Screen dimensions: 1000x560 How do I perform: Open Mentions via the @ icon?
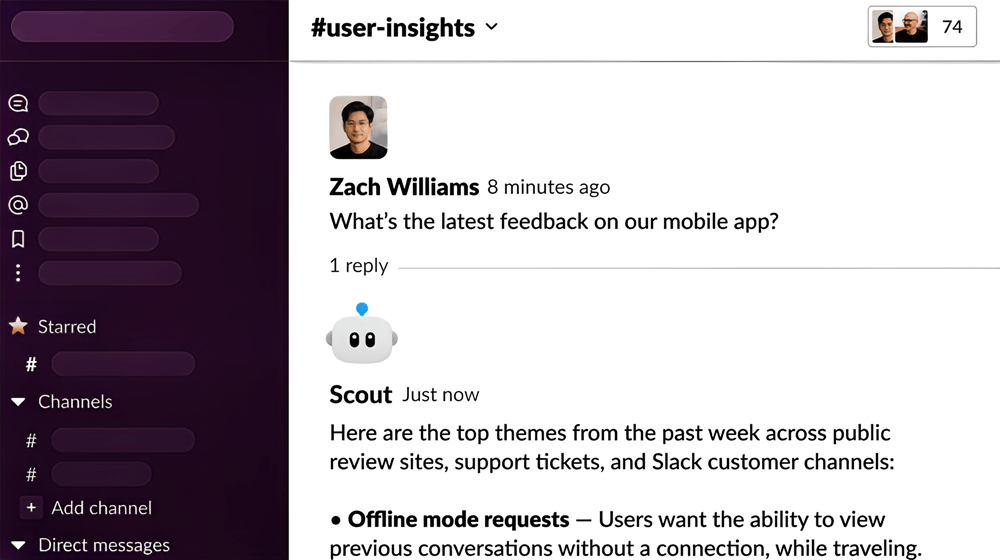tap(18, 205)
